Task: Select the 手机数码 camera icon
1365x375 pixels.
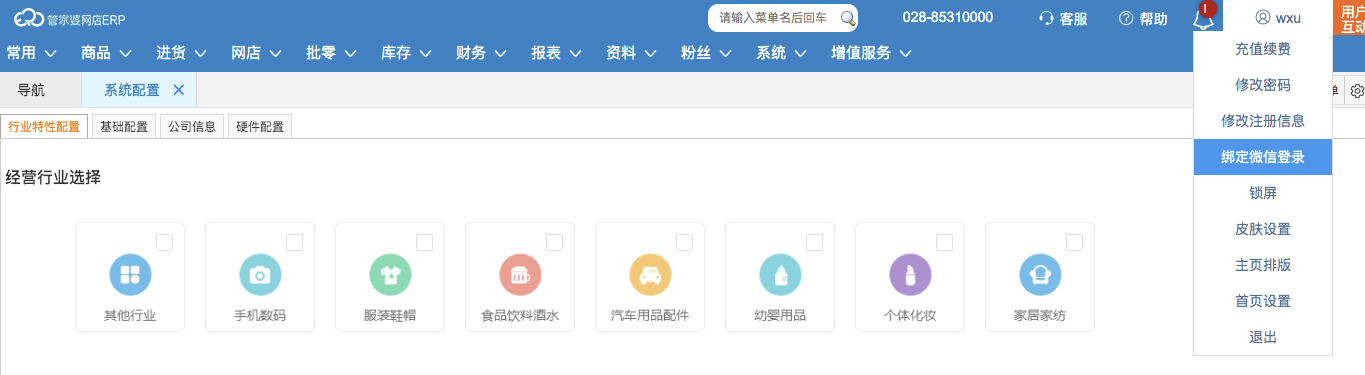Action: [x=260, y=275]
